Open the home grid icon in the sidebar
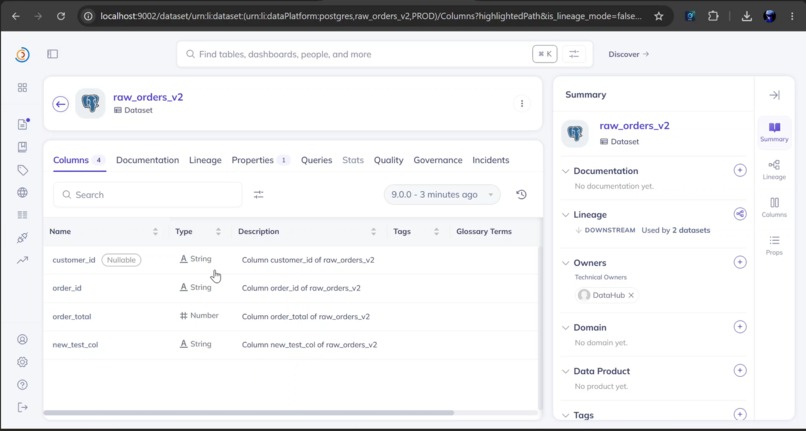The image size is (806, 431). 22,87
